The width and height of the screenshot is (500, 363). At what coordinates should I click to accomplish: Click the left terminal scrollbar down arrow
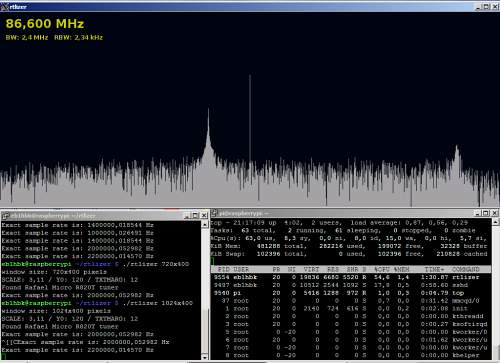pos(205,357)
